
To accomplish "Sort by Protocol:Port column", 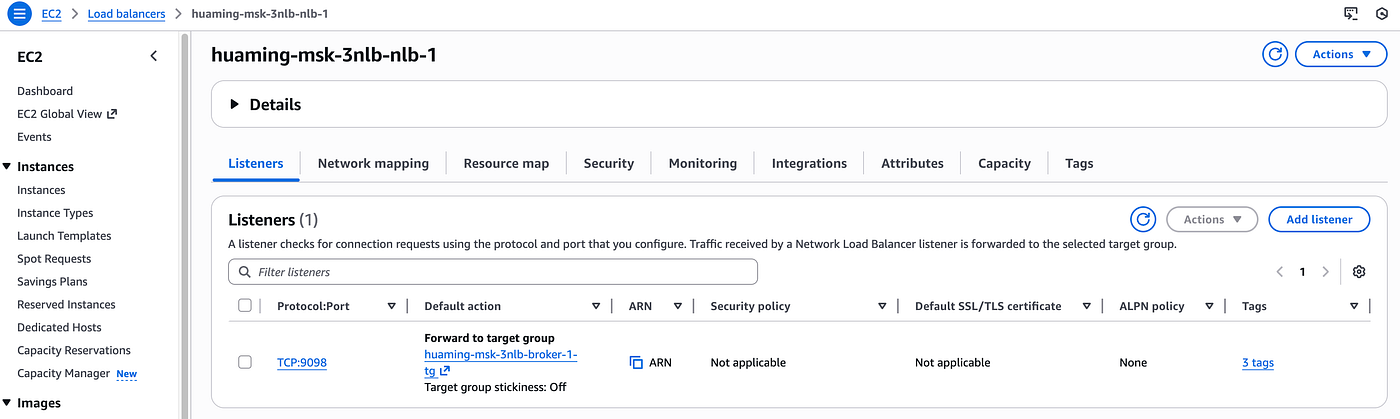I will 391,306.
